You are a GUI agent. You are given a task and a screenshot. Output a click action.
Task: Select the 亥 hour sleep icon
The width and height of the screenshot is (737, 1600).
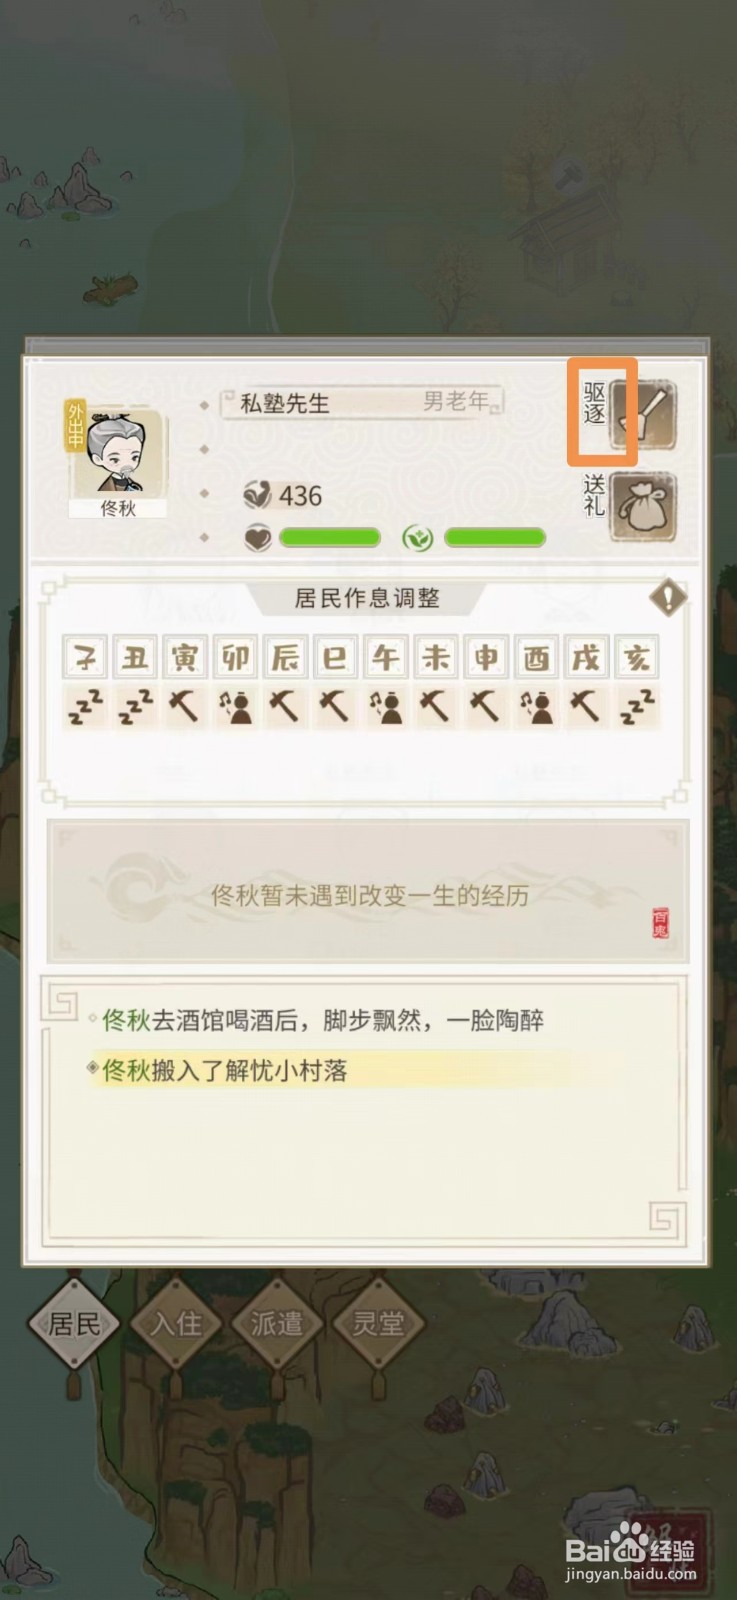637,708
